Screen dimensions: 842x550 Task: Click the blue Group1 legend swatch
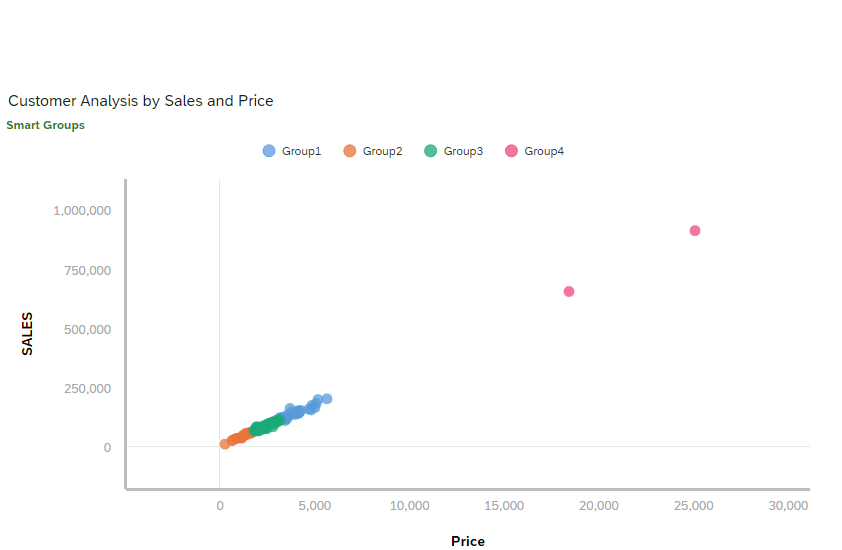click(269, 151)
